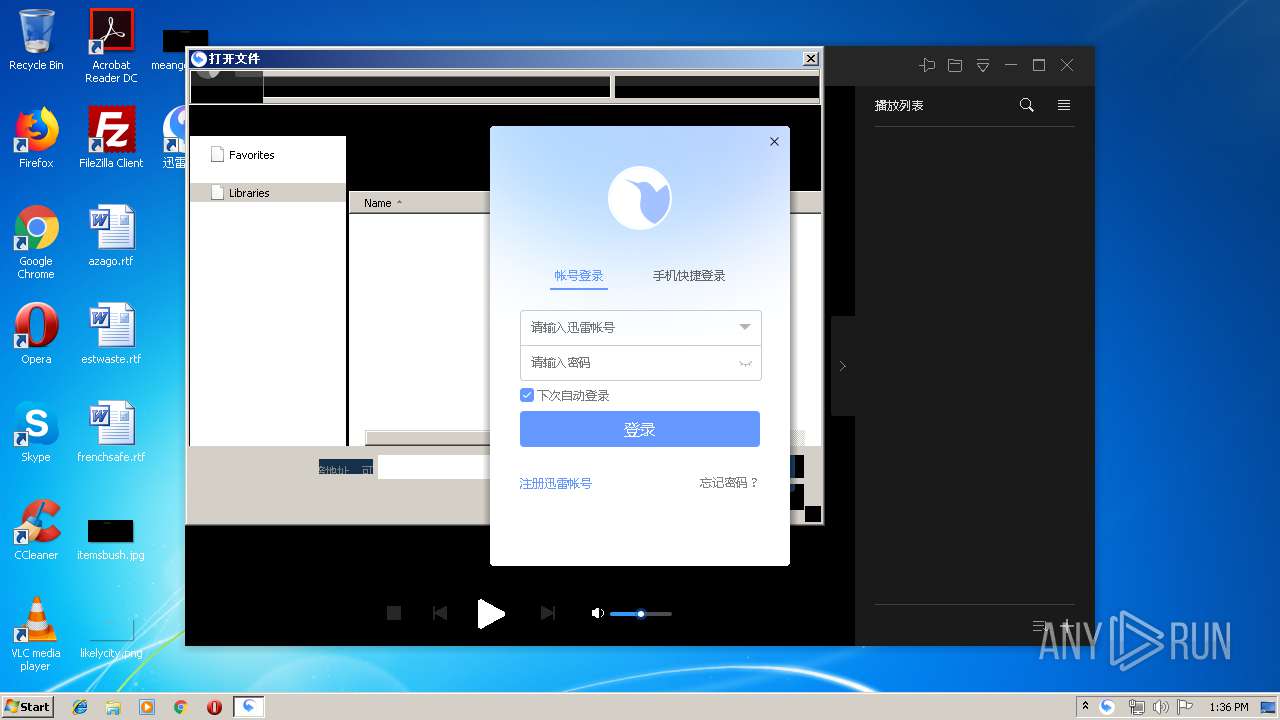This screenshot has width=1280, height=720.
Task: Expand the account history dropdown arrow
Action: pos(745,327)
